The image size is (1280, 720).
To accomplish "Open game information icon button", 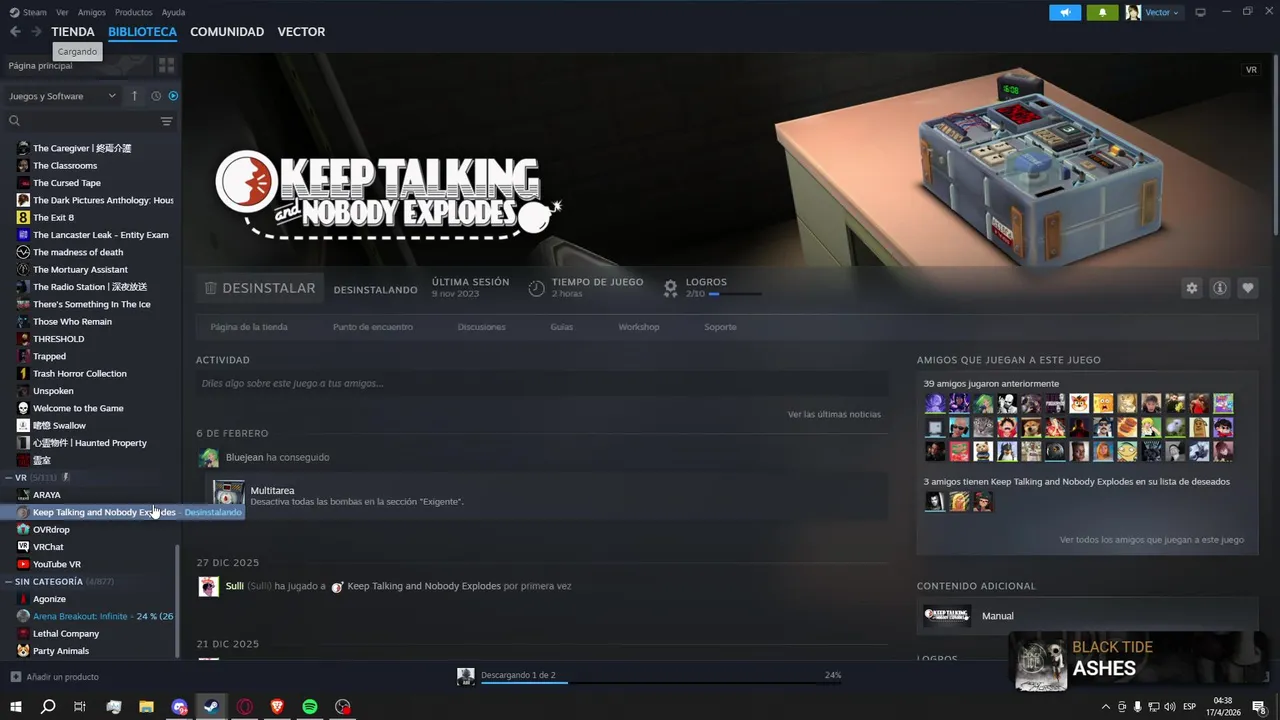I will [1220, 288].
